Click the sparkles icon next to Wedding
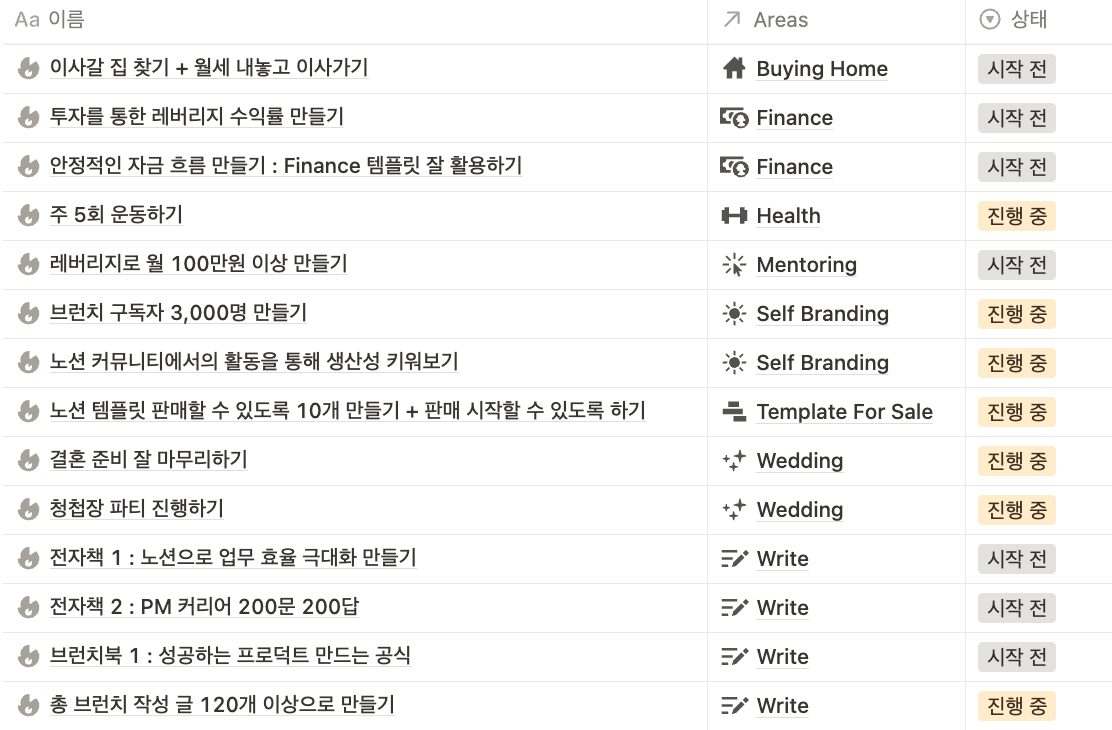 (x=734, y=461)
